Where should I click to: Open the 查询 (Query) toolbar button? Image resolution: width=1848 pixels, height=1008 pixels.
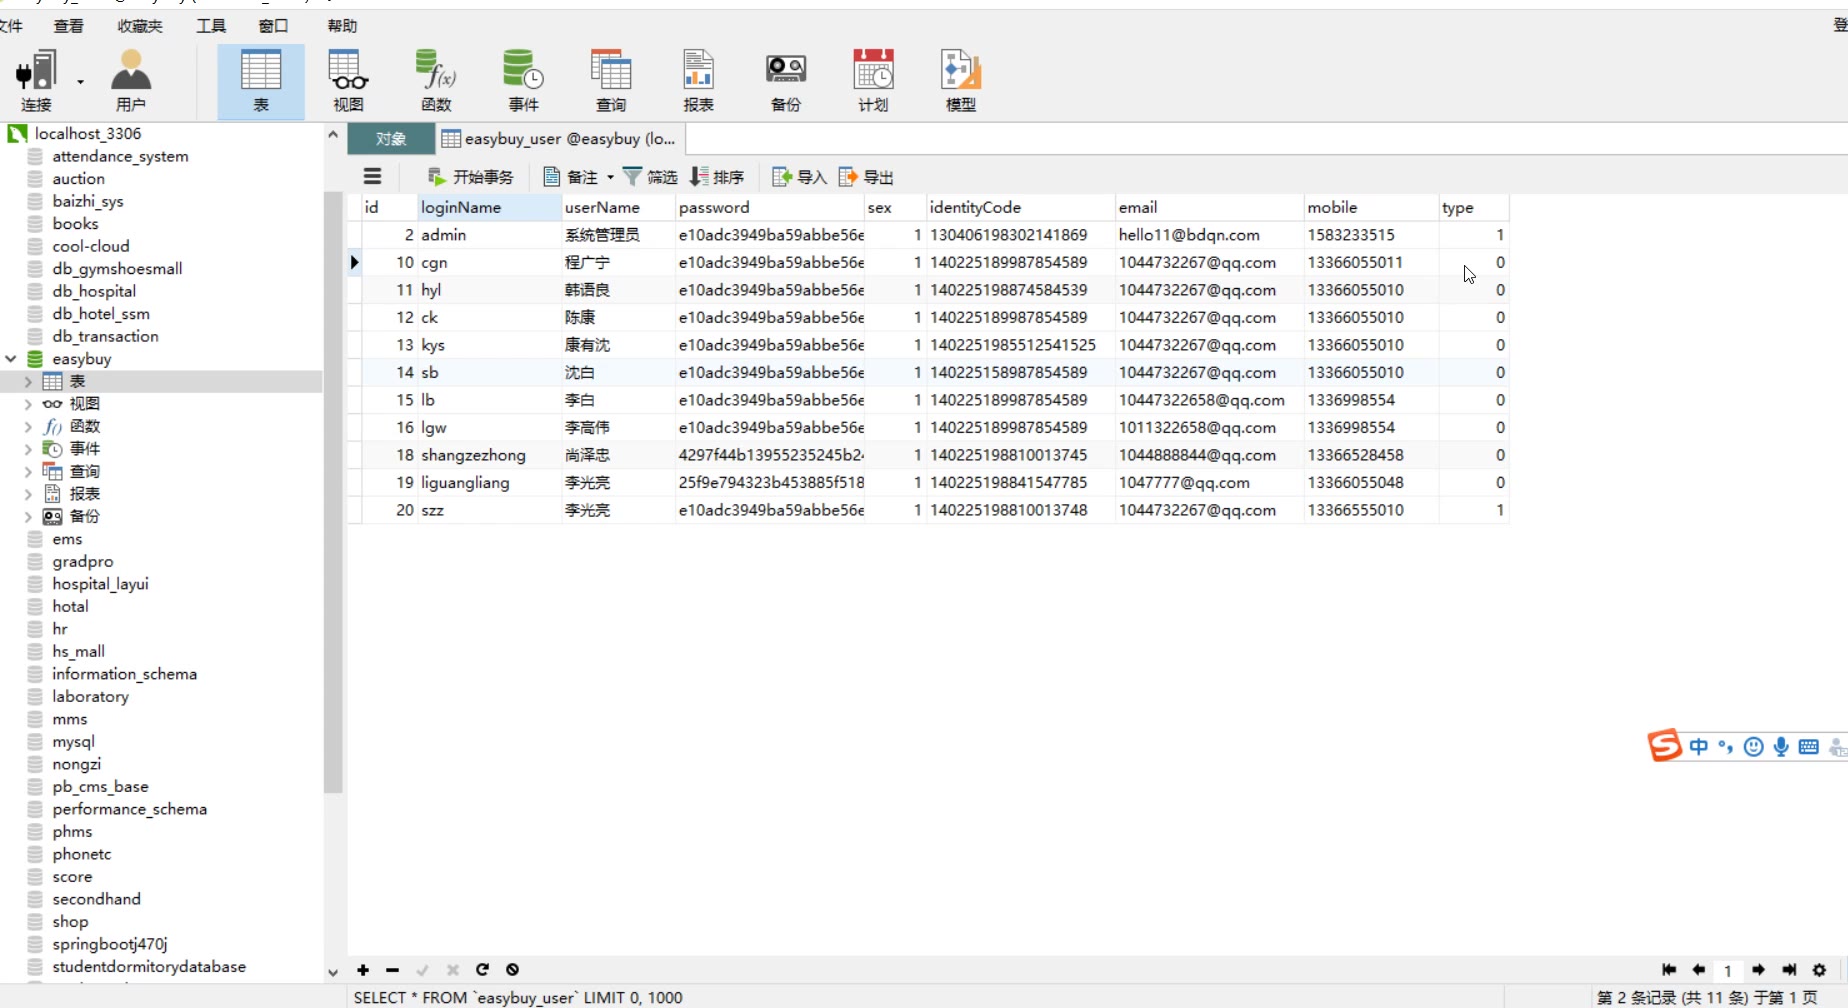[x=611, y=80]
